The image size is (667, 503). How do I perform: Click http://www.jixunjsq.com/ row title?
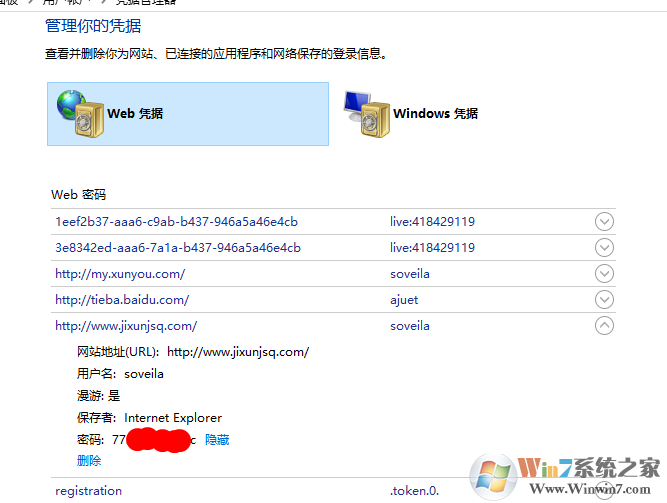(126, 326)
